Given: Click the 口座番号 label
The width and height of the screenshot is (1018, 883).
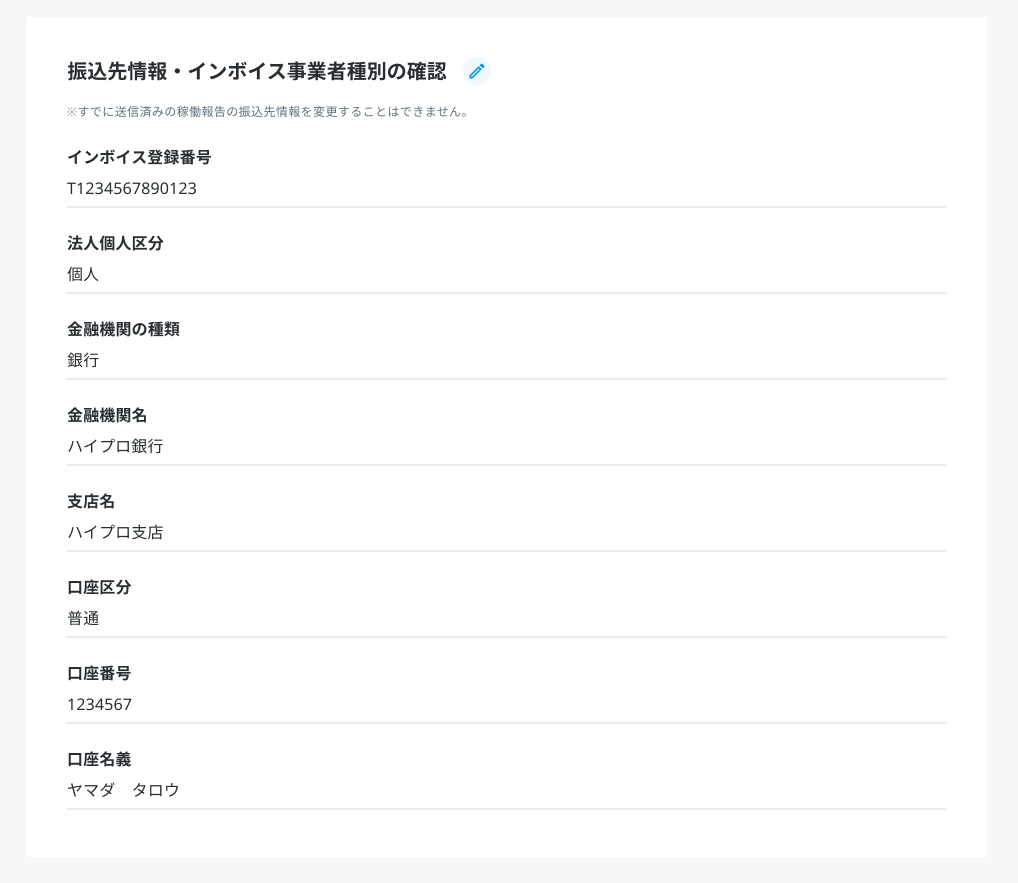Looking at the screenshot, I should [x=99, y=673].
